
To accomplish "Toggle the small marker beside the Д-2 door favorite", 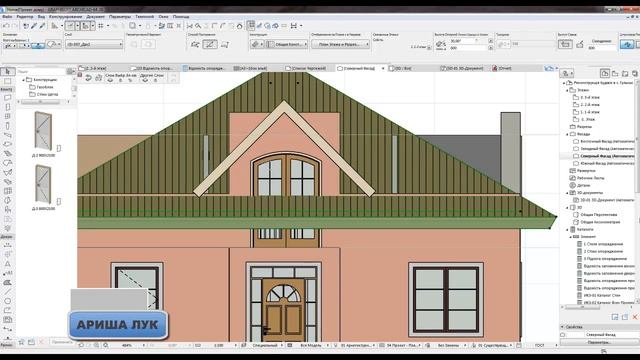I will point(59,148).
